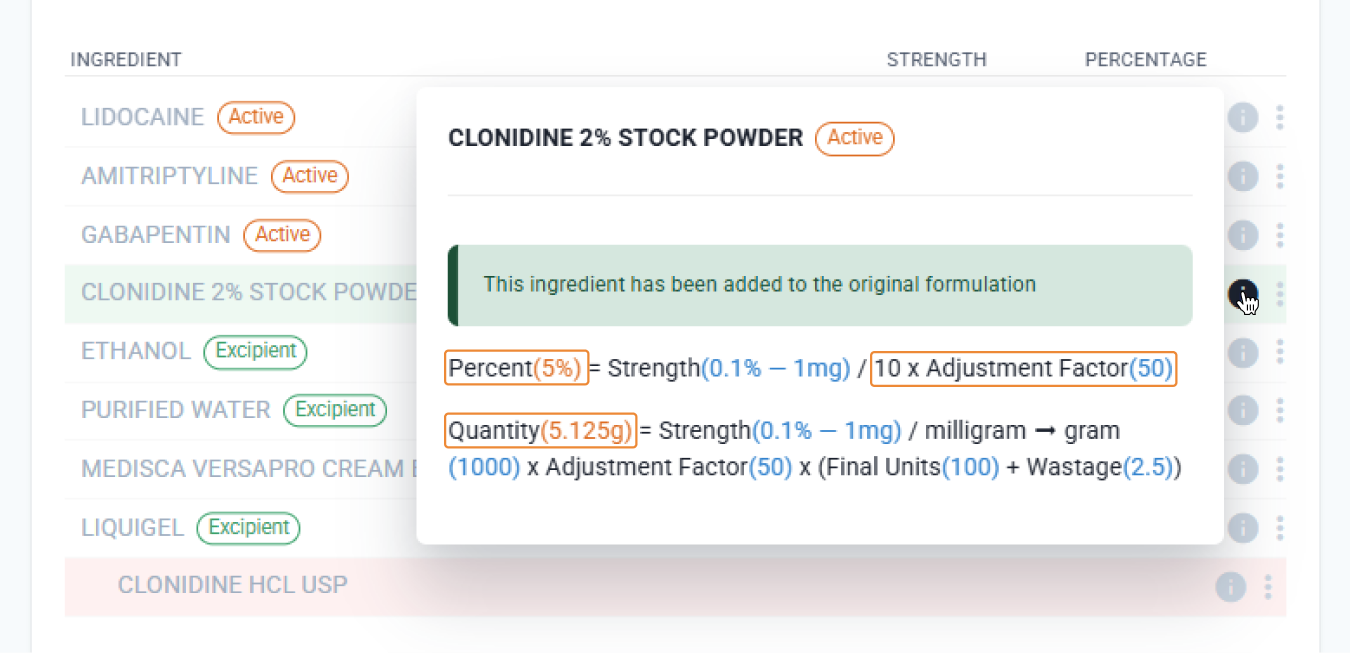This screenshot has width=1350, height=653.
Task: Select the Clonidine HCL USP row
Action: coord(233,585)
